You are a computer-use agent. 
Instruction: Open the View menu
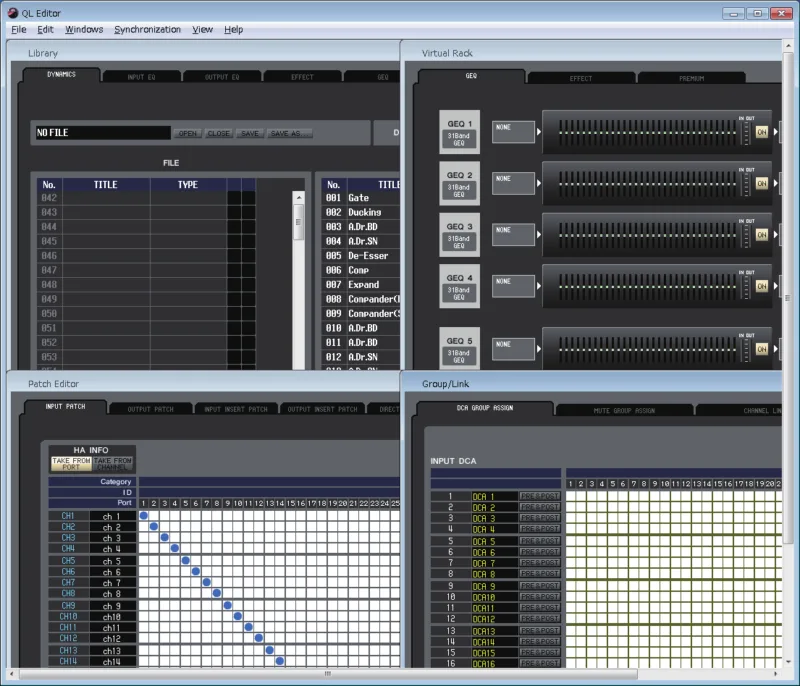[203, 30]
